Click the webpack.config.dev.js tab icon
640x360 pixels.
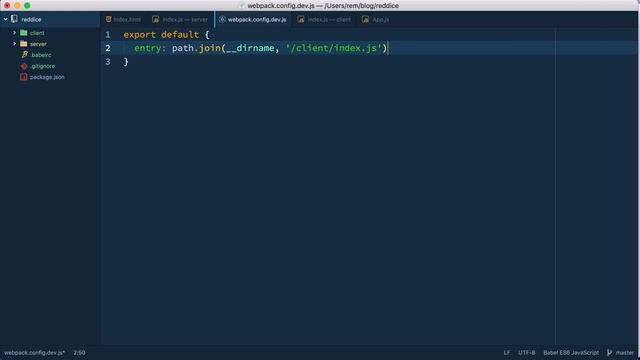pos(222,19)
